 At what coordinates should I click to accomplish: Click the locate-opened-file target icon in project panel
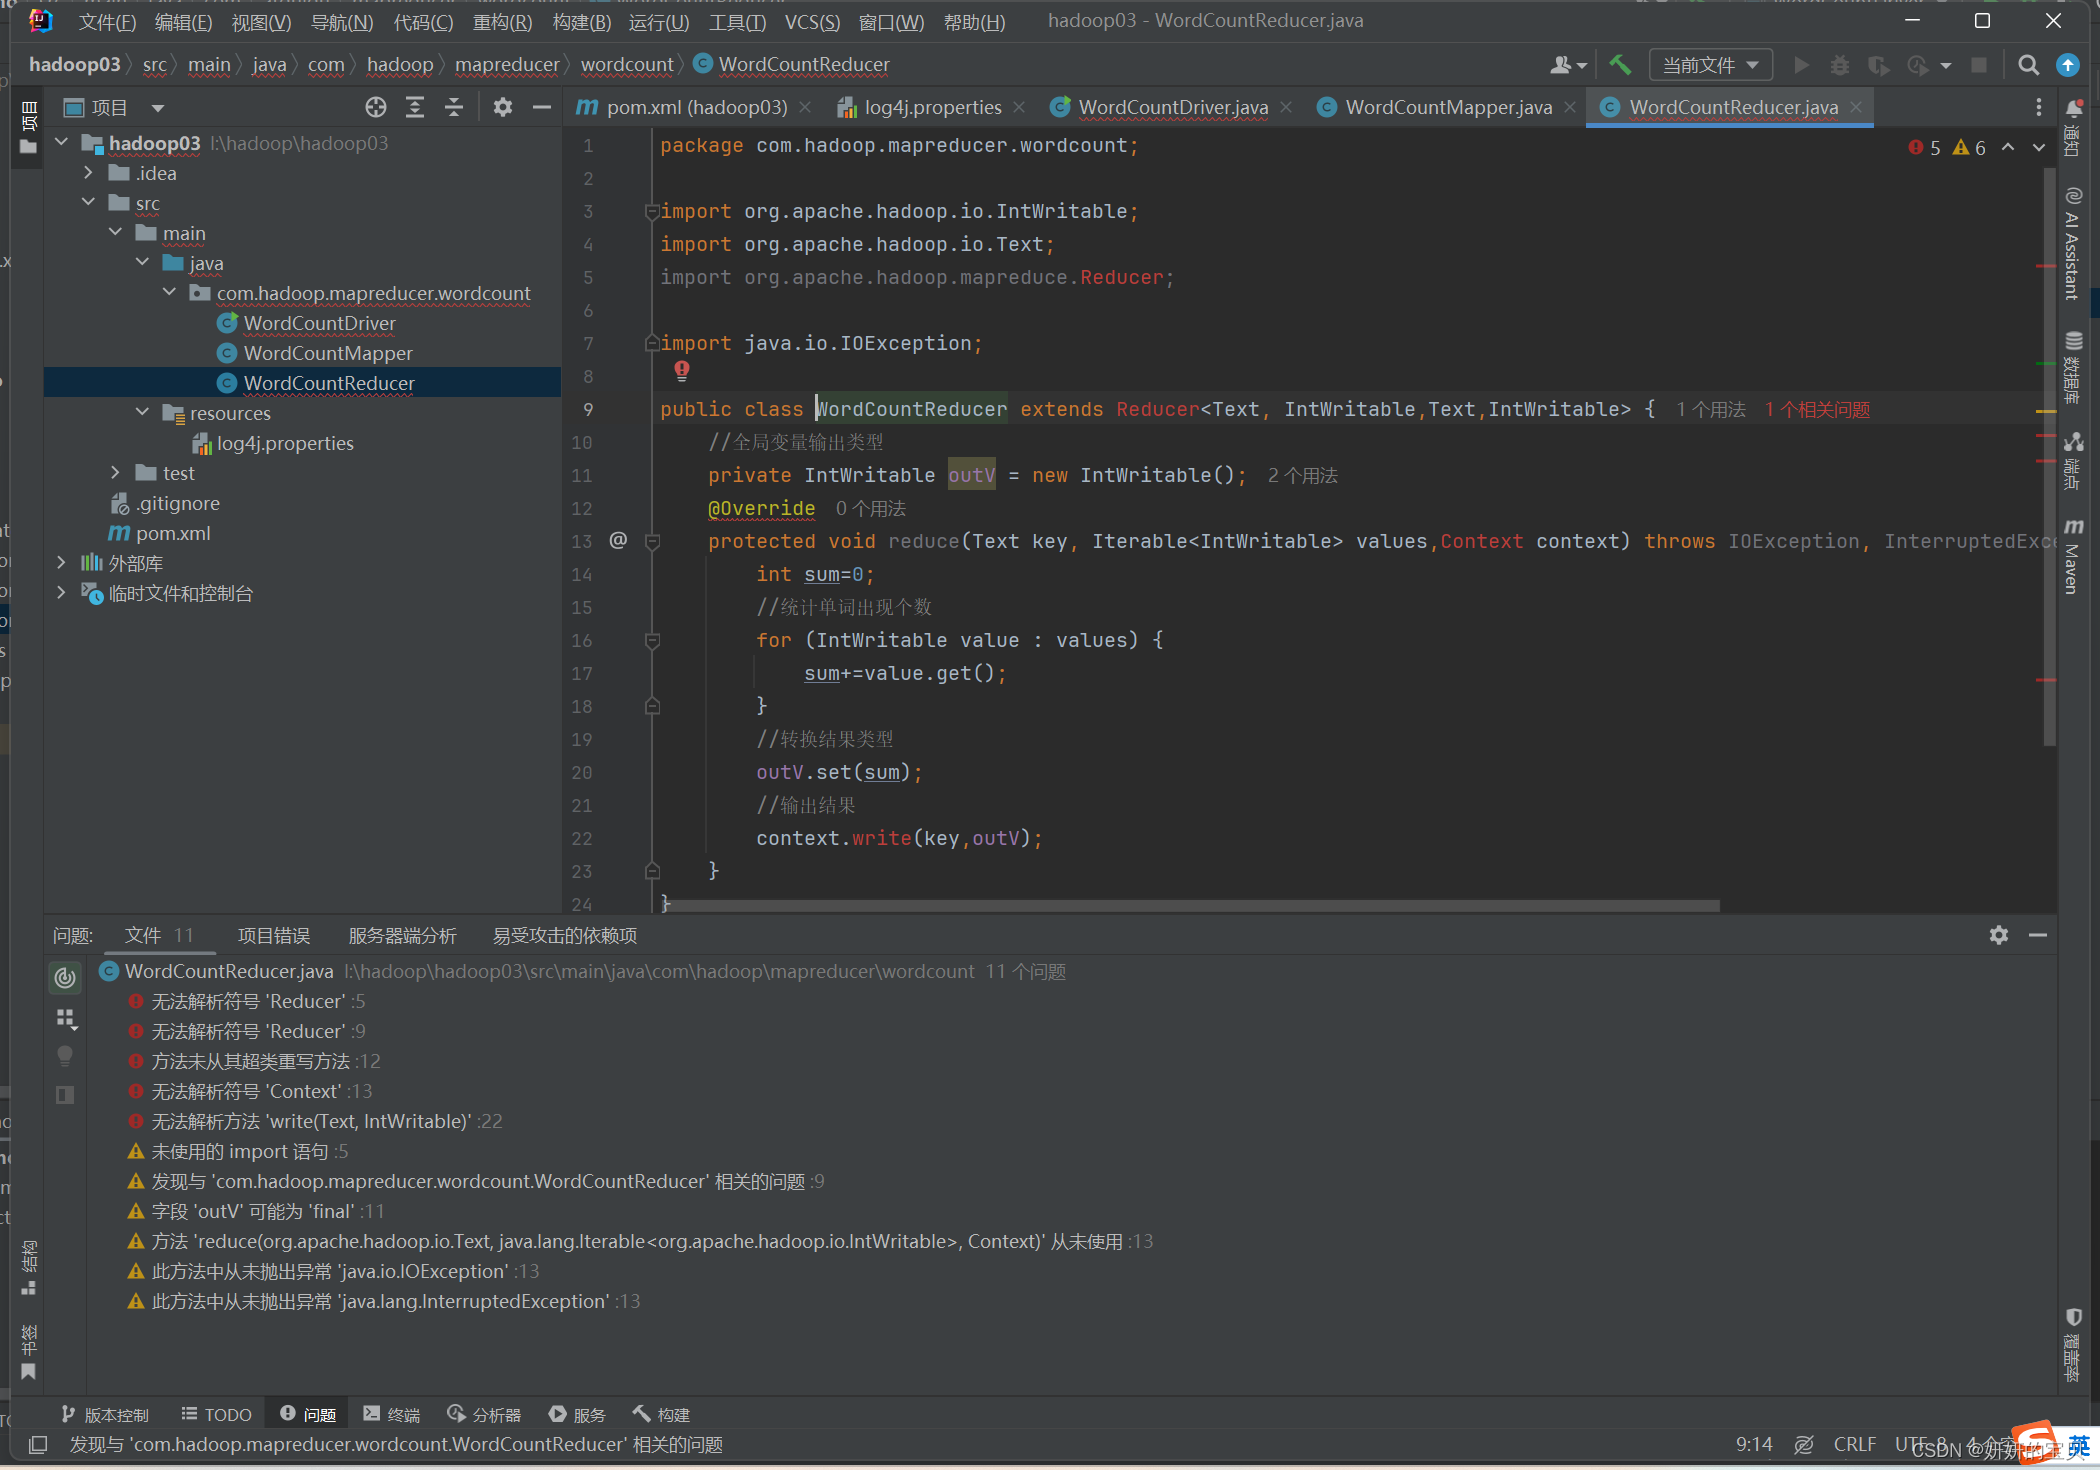tap(376, 107)
